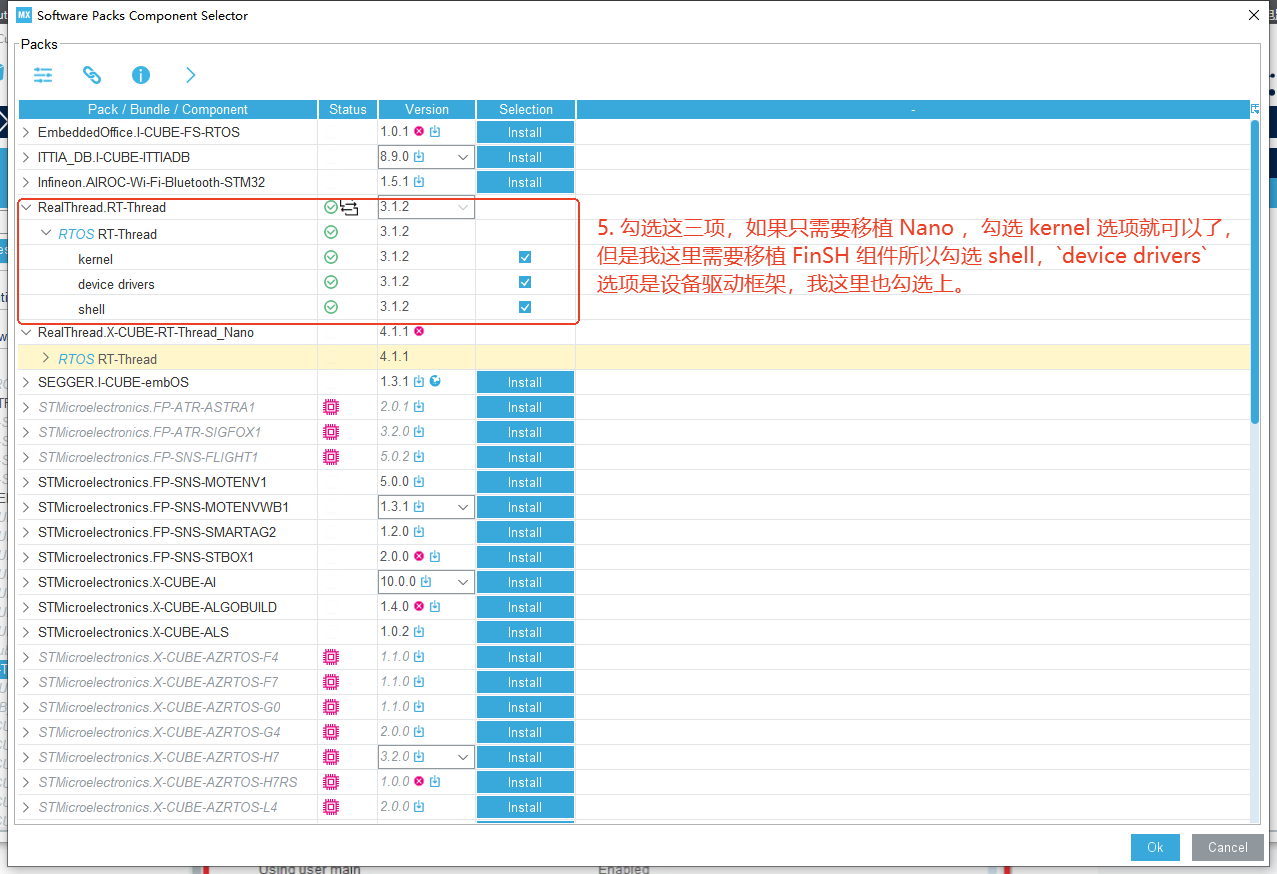Click download icon for Infineon AIROC 1.5.1
Image resolution: width=1277 pixels, height=874 pixels.
pos(419,182)
